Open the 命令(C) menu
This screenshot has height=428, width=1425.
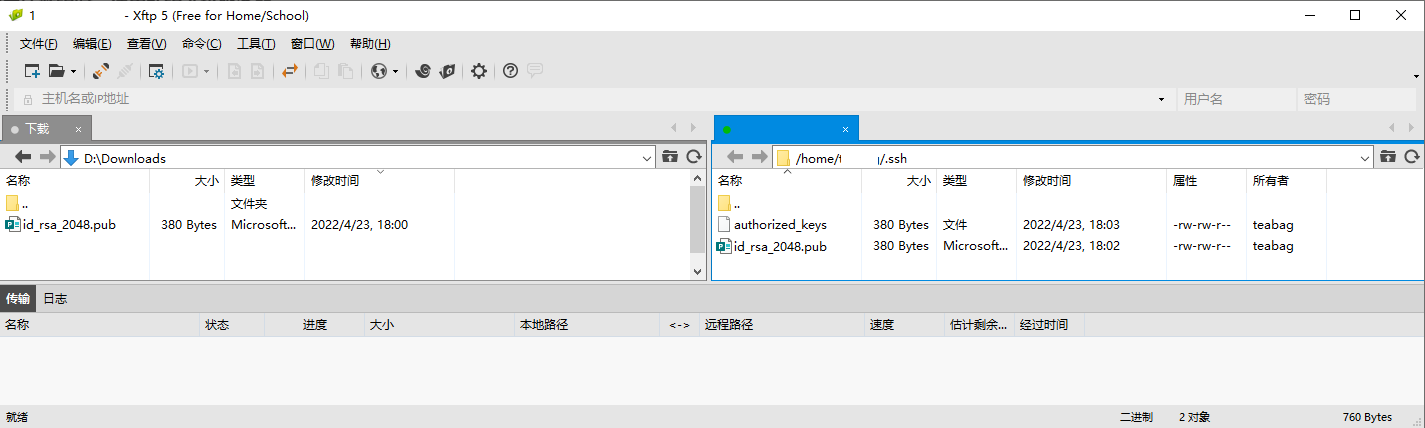(202, 44)
